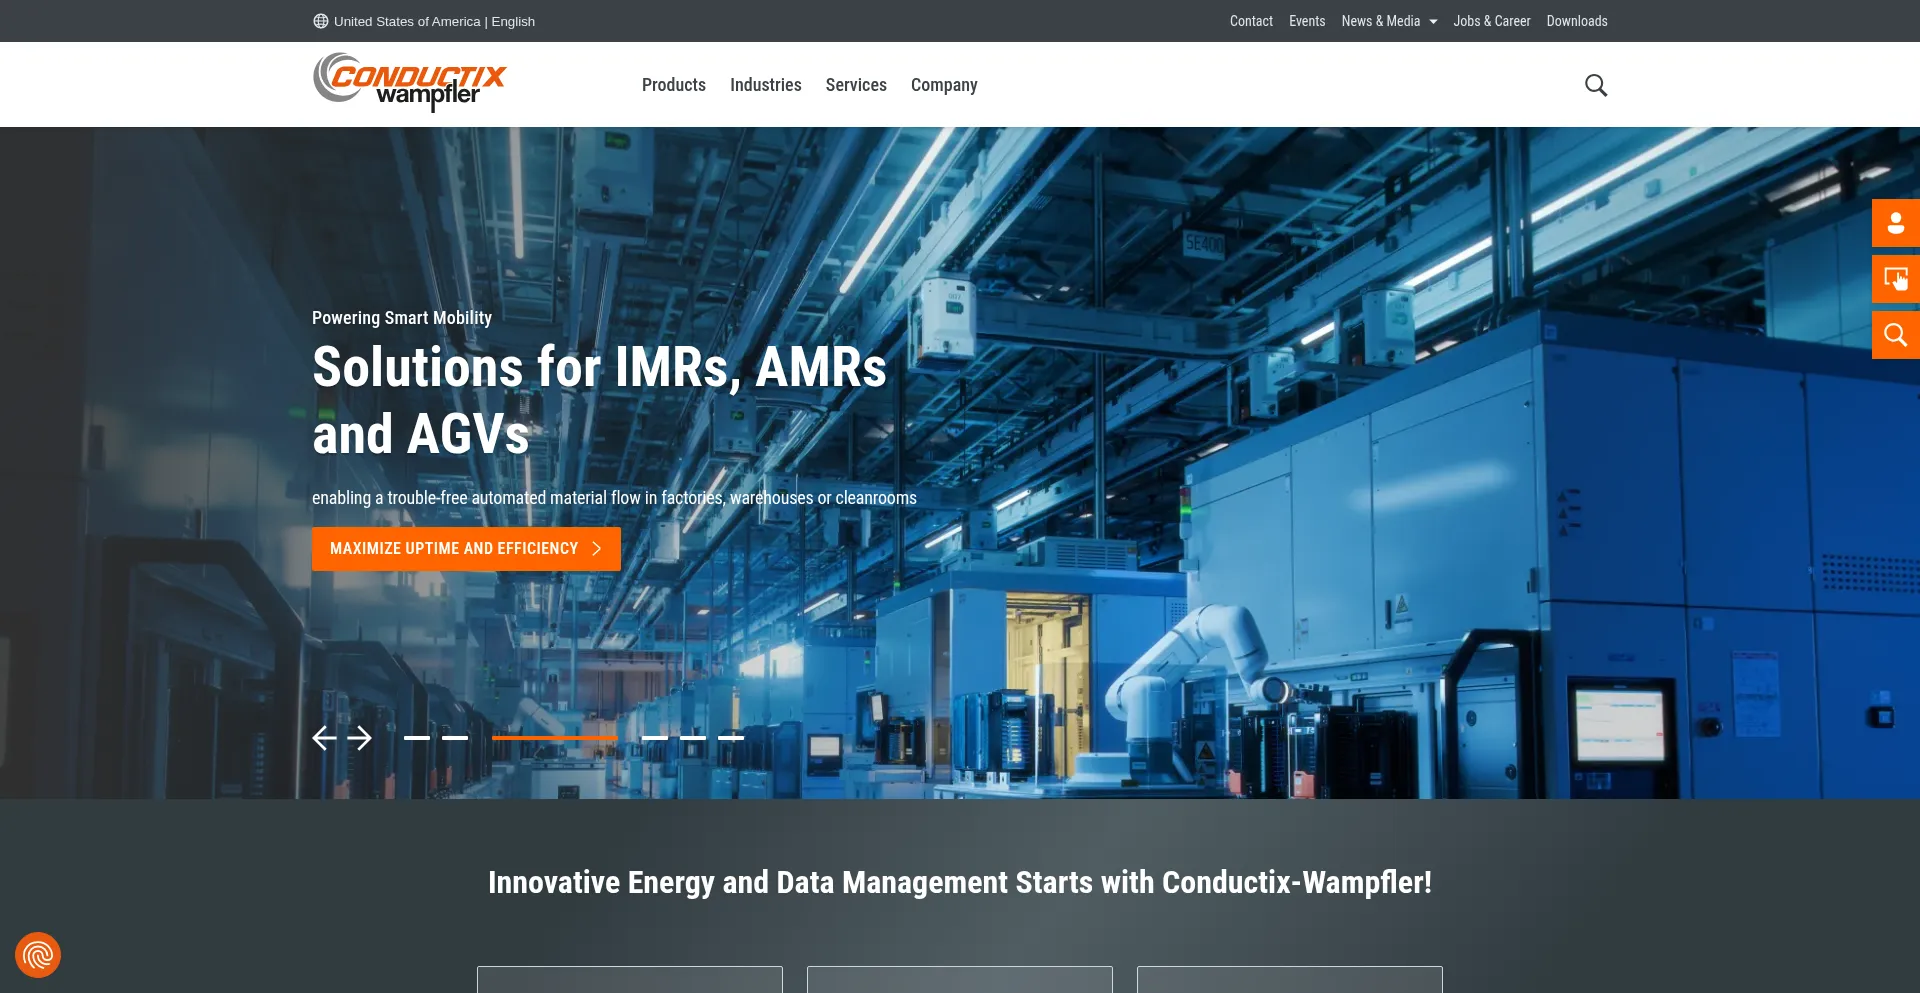Jump to the last carousel slide indicator

click(x=731, y=738)
